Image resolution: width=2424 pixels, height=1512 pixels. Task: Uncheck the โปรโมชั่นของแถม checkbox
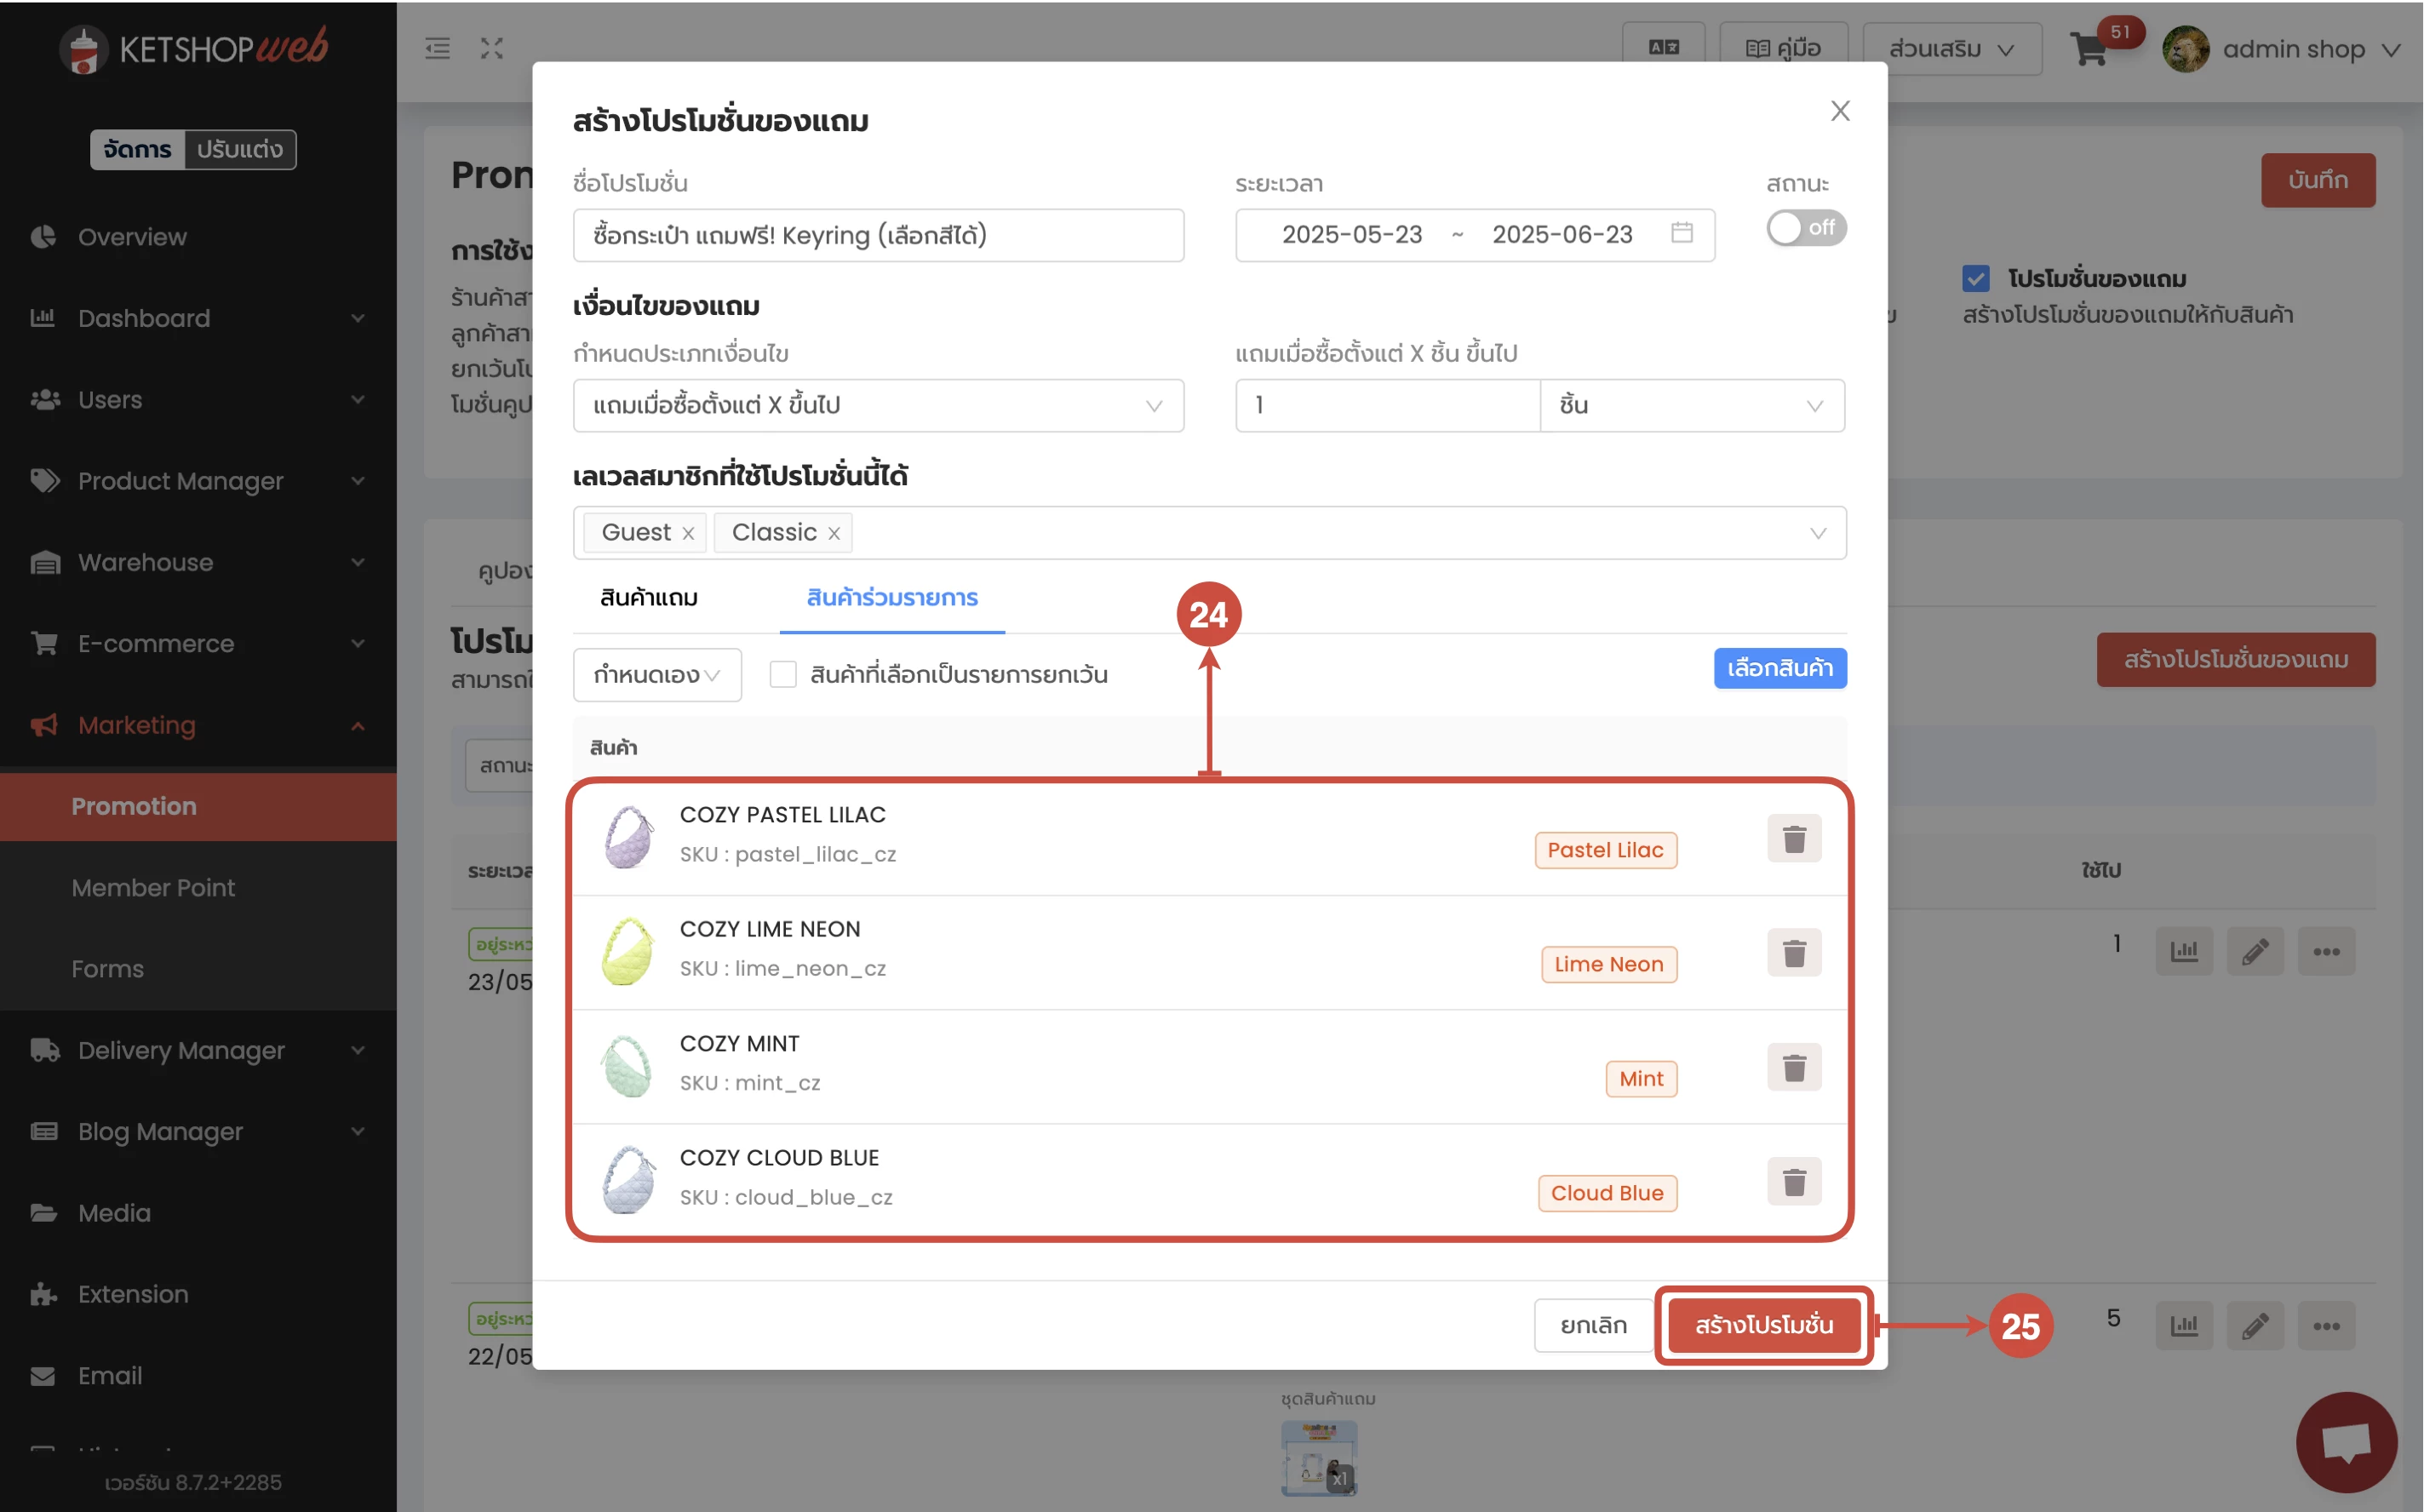coord(1975,279)
